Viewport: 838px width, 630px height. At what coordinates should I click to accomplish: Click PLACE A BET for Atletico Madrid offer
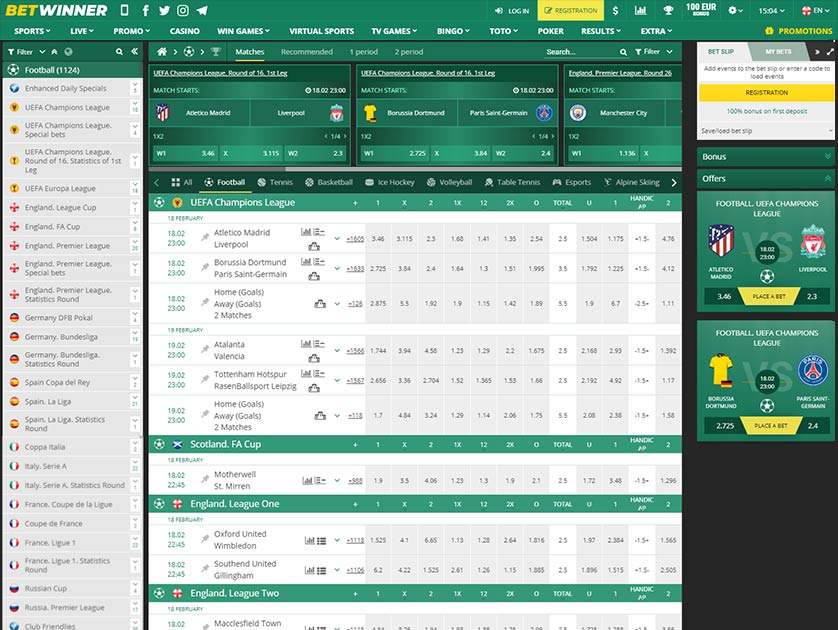click(769, 296)
